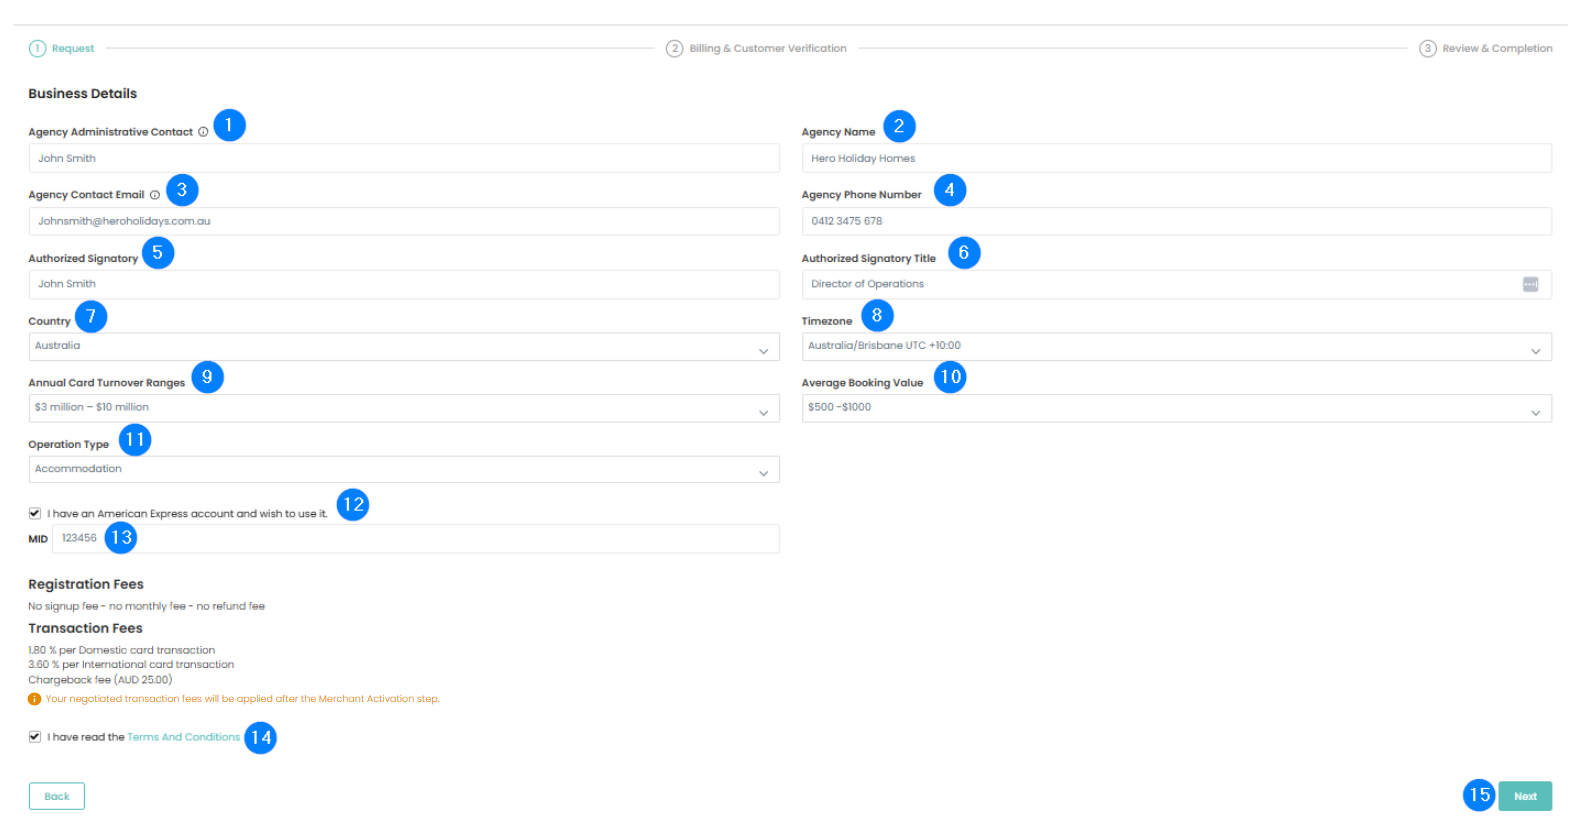
Task: Uncheck the American Express account checkbox
Action: click(x=35, y=513)
